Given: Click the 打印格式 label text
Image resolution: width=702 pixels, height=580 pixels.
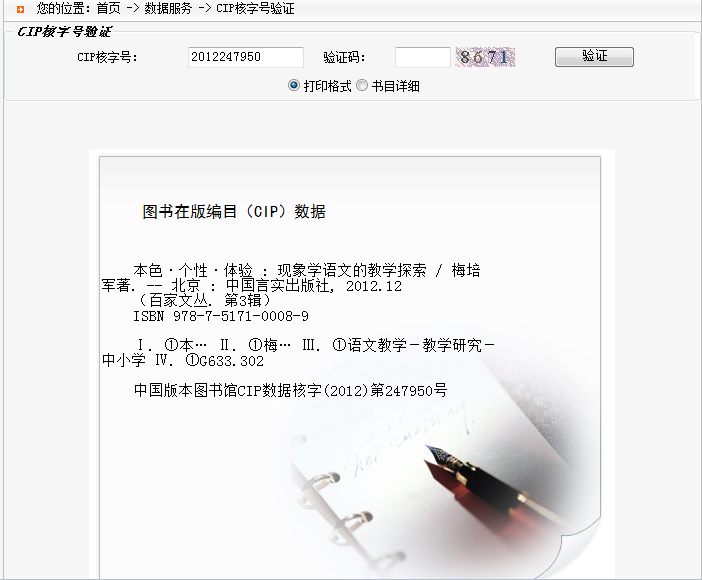Looking at the screenshot, I should (x=327, y=86).
